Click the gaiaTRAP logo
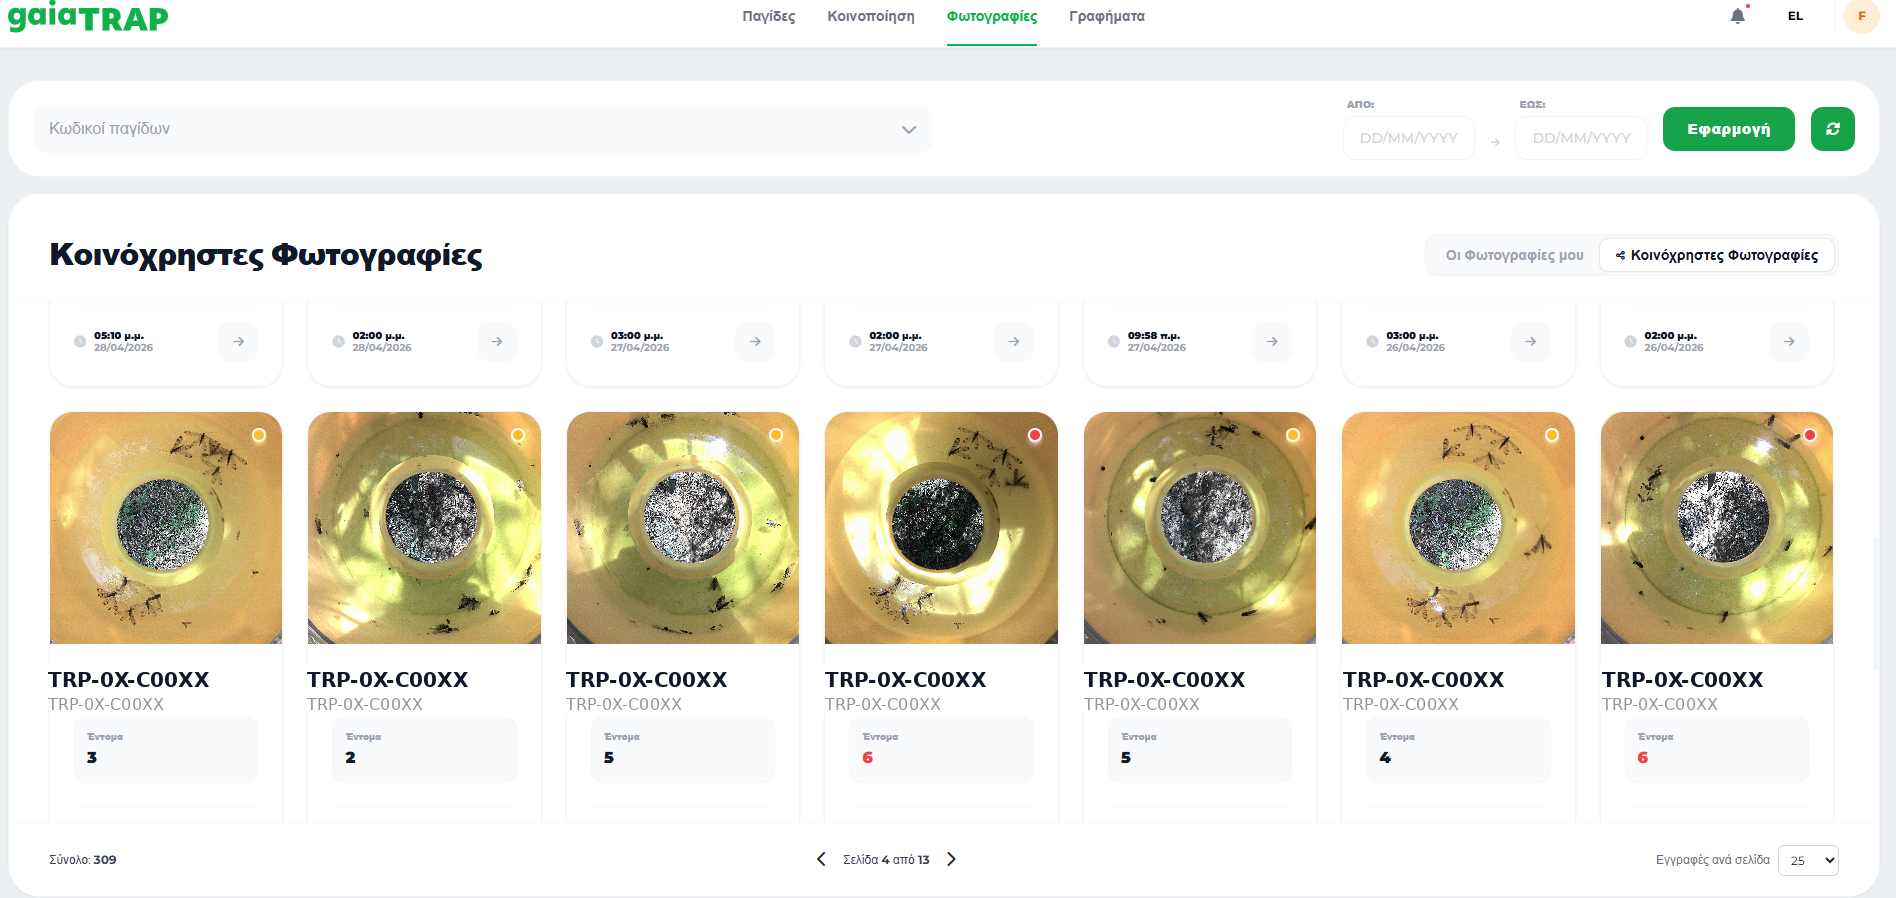 pos(88,17)
